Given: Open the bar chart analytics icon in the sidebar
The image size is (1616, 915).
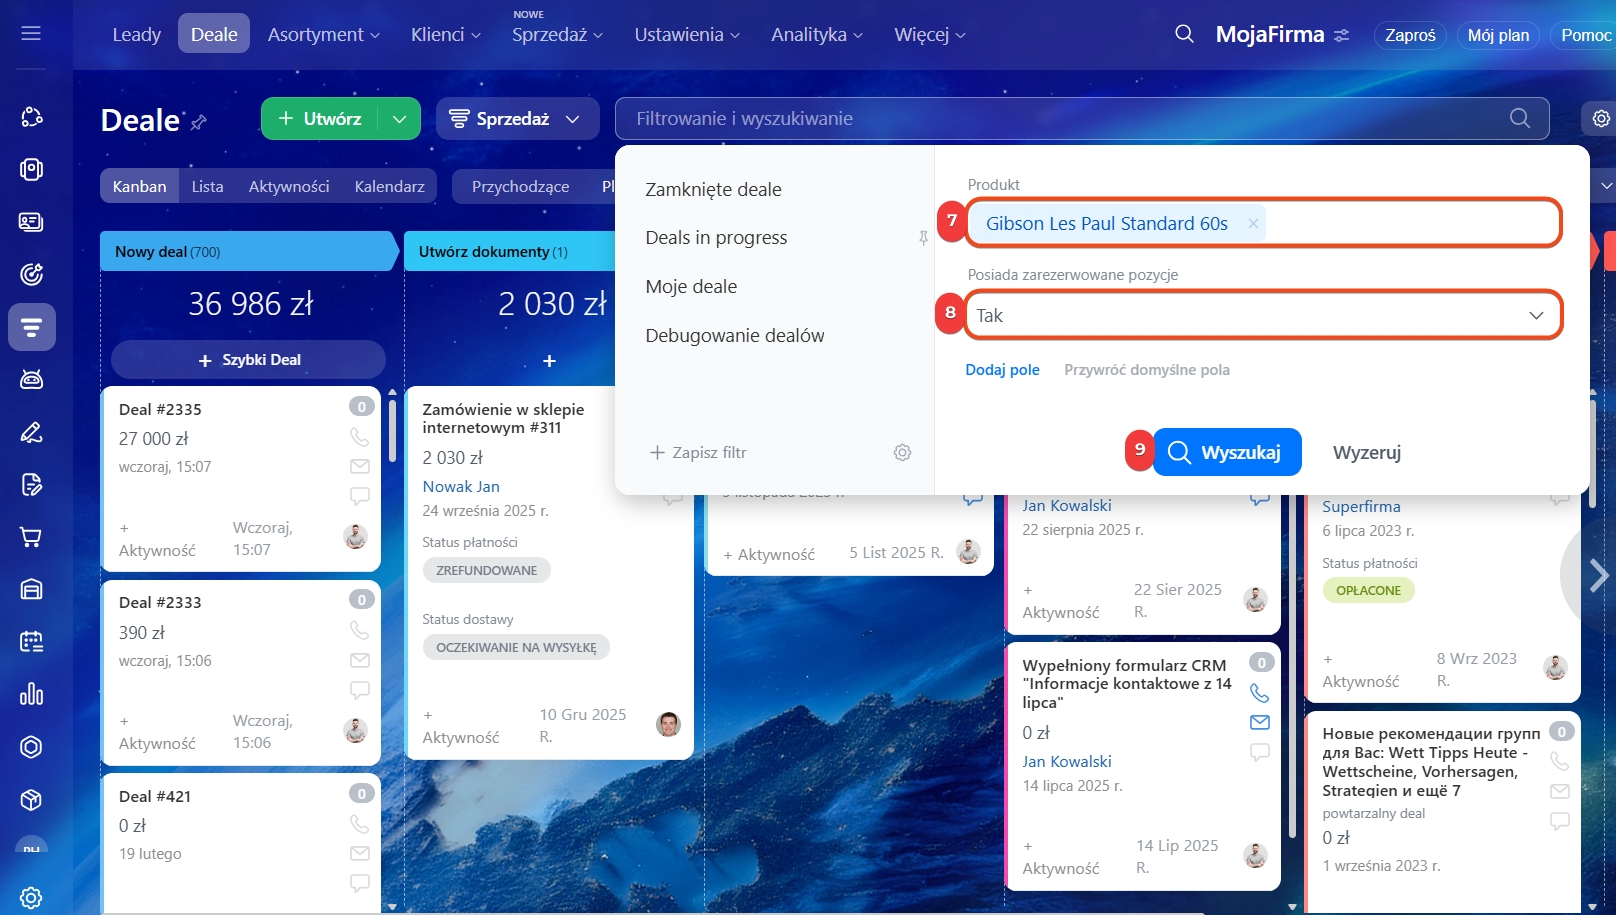Looking at the screenshot, I should click(31, 694).
